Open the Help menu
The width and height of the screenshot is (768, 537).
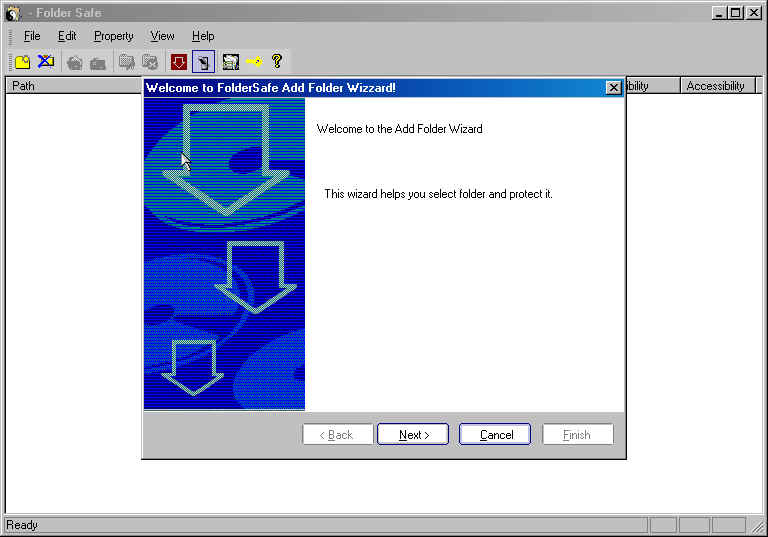pos(203,36)
